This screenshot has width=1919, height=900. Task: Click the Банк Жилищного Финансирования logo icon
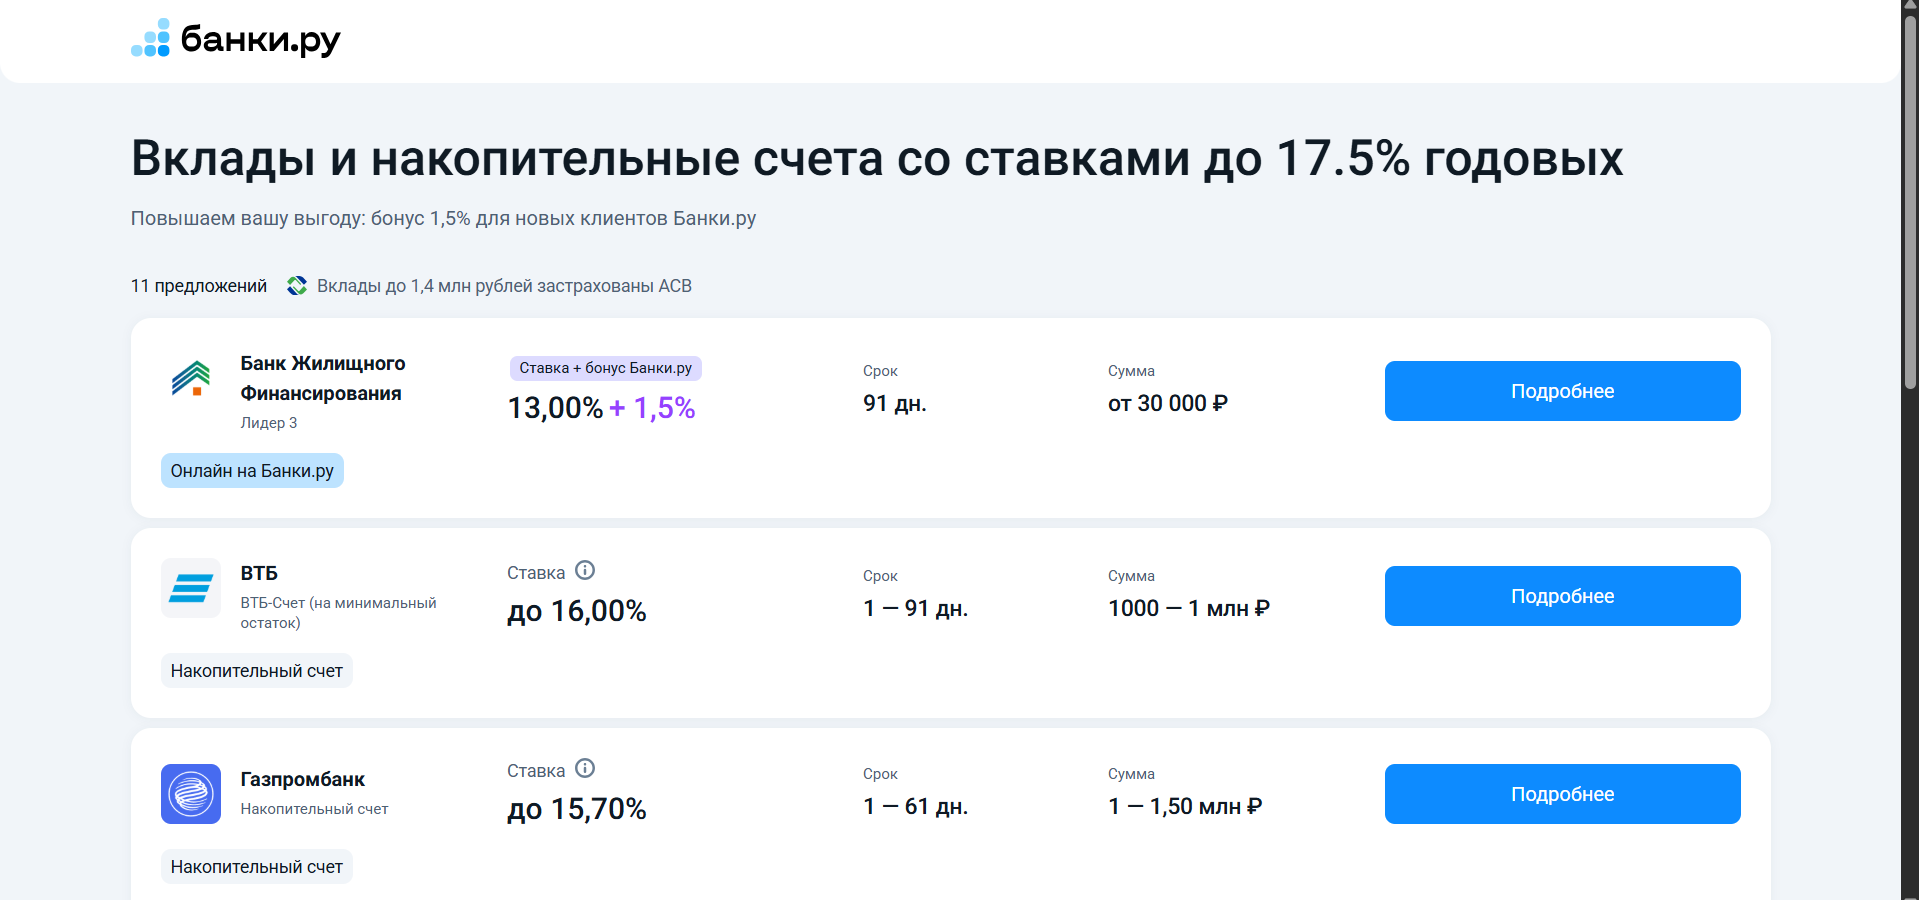coord(191,378)
